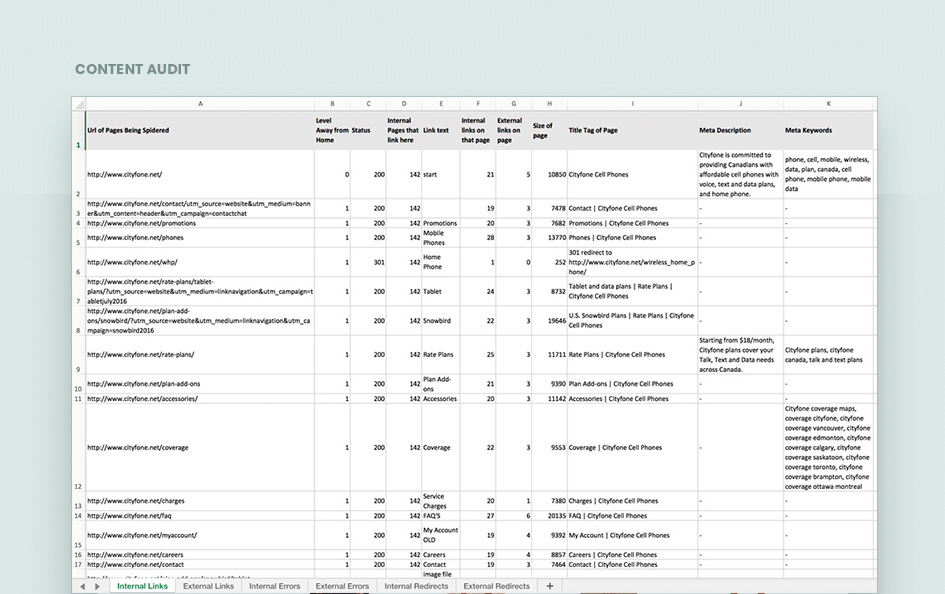Select column E header
This screenshot has height=594, width=945.
[441, 104]
